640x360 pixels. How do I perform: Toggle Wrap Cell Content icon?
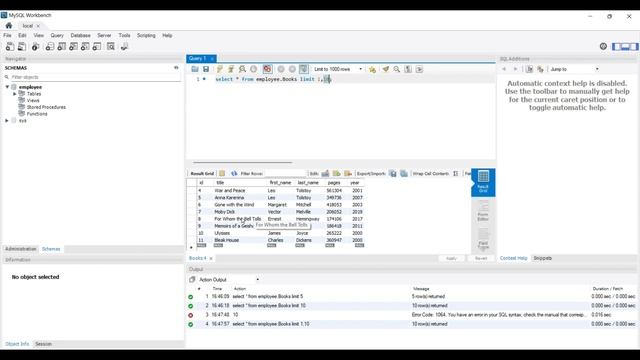[x=456, y=173]
